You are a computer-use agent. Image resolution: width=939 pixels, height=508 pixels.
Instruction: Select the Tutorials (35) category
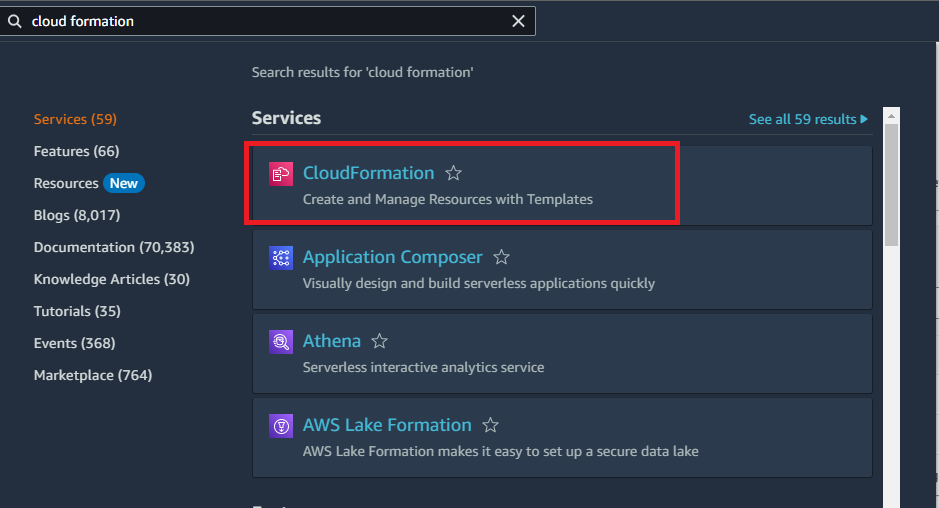click(x=77, y=311)
